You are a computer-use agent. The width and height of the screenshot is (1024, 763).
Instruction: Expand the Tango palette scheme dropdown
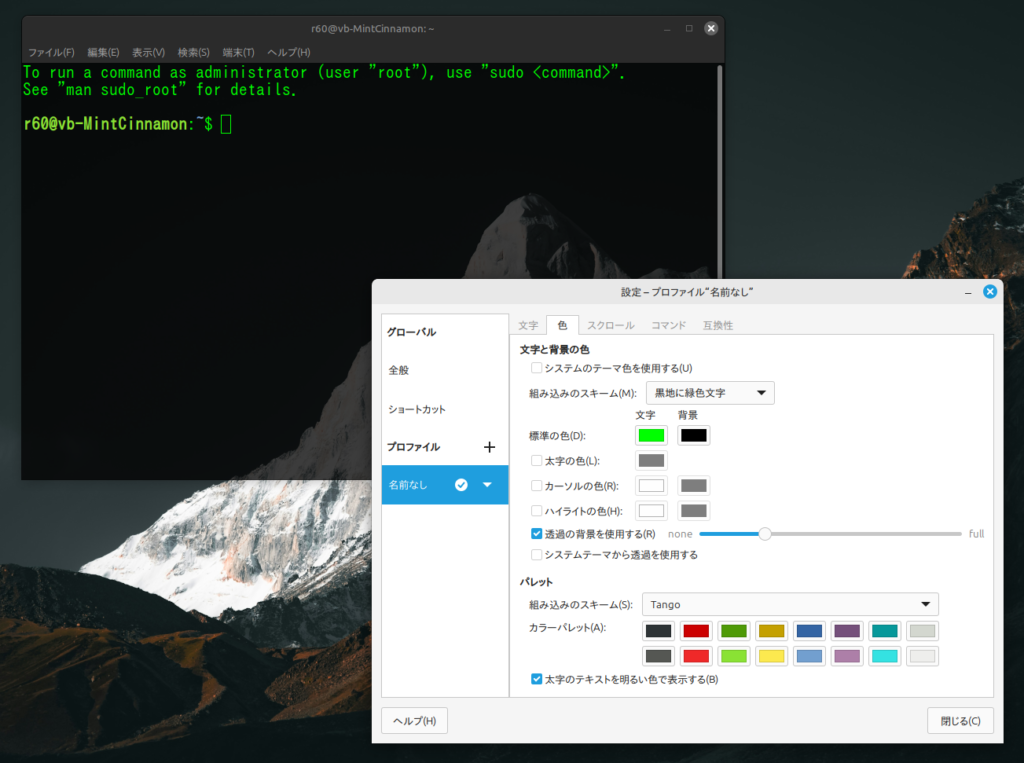(x=790, y=604)
